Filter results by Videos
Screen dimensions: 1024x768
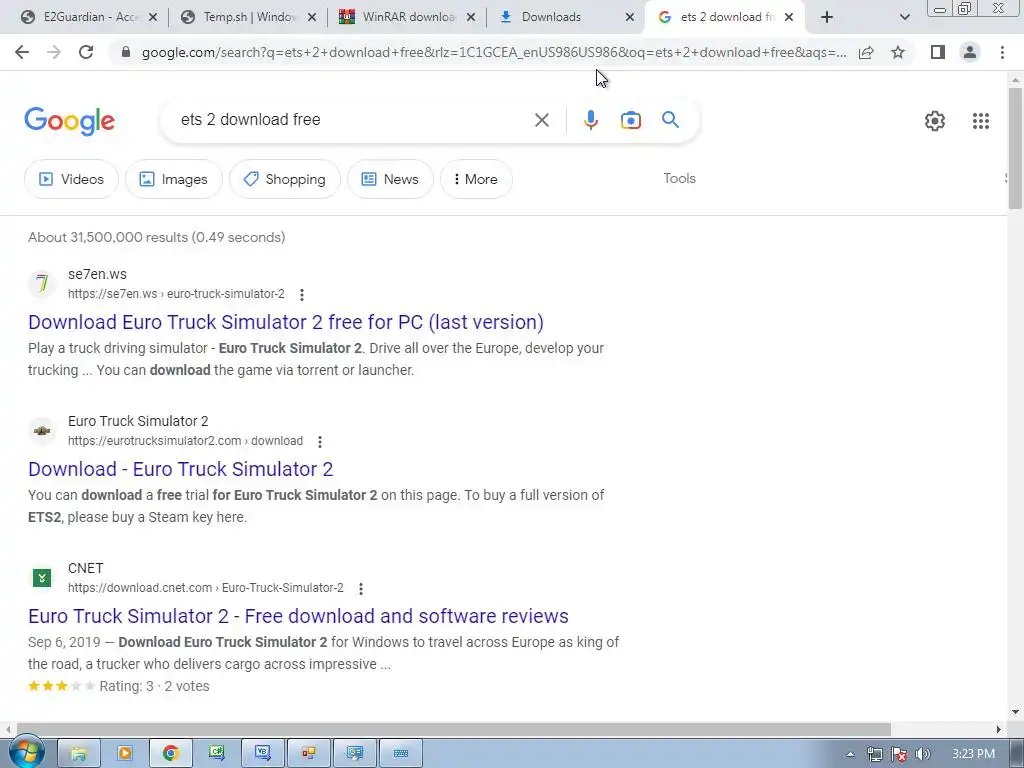click(x=71, y=179)
